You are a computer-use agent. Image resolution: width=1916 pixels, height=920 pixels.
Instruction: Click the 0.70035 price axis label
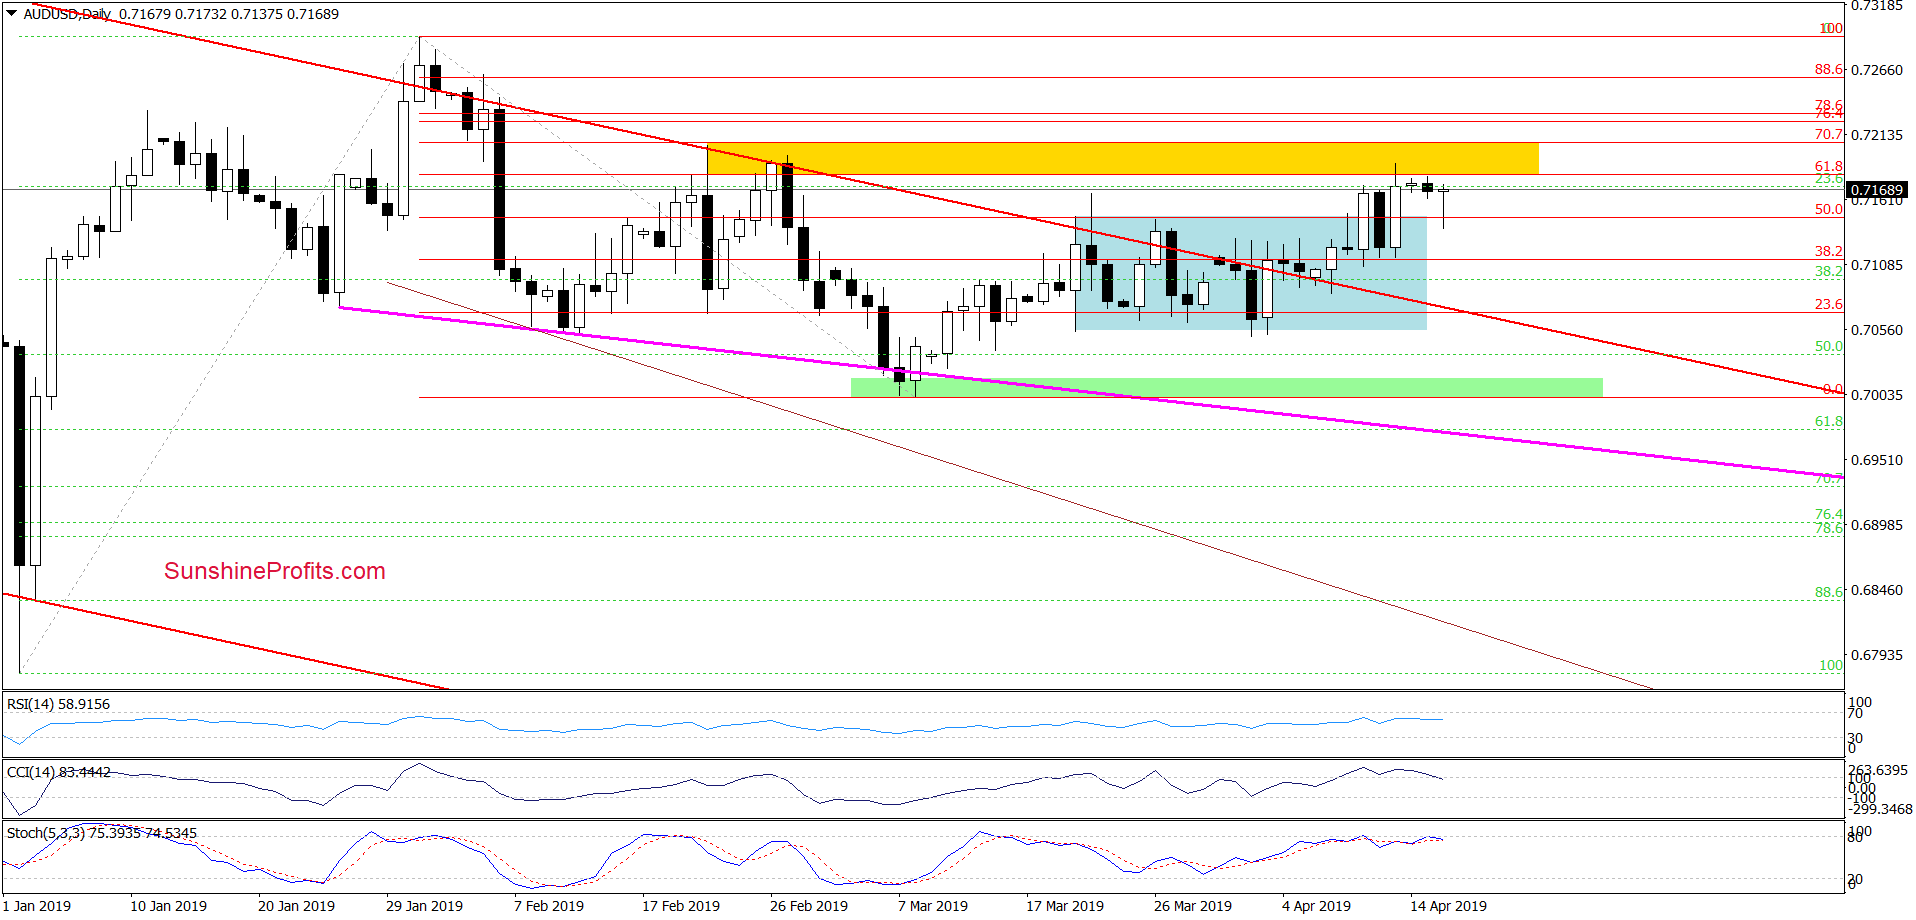coord(1877,395)
